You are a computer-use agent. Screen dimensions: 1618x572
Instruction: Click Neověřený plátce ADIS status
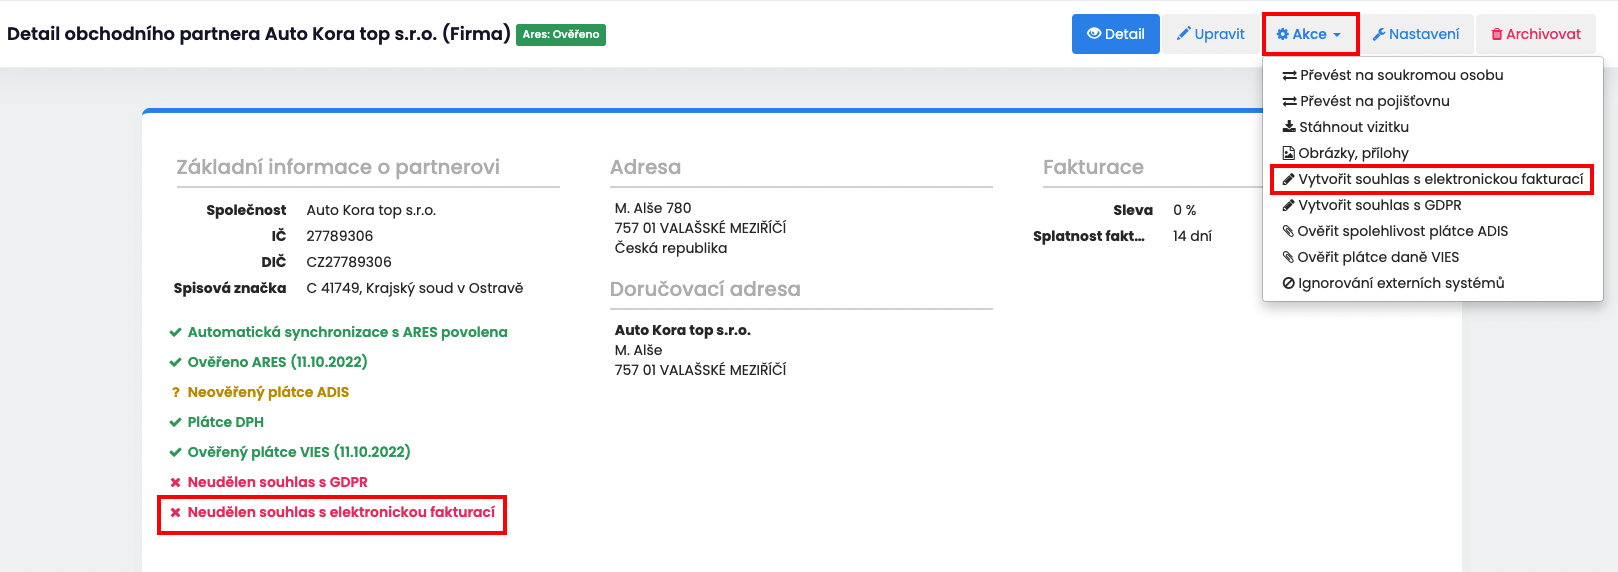pos(268,392)
